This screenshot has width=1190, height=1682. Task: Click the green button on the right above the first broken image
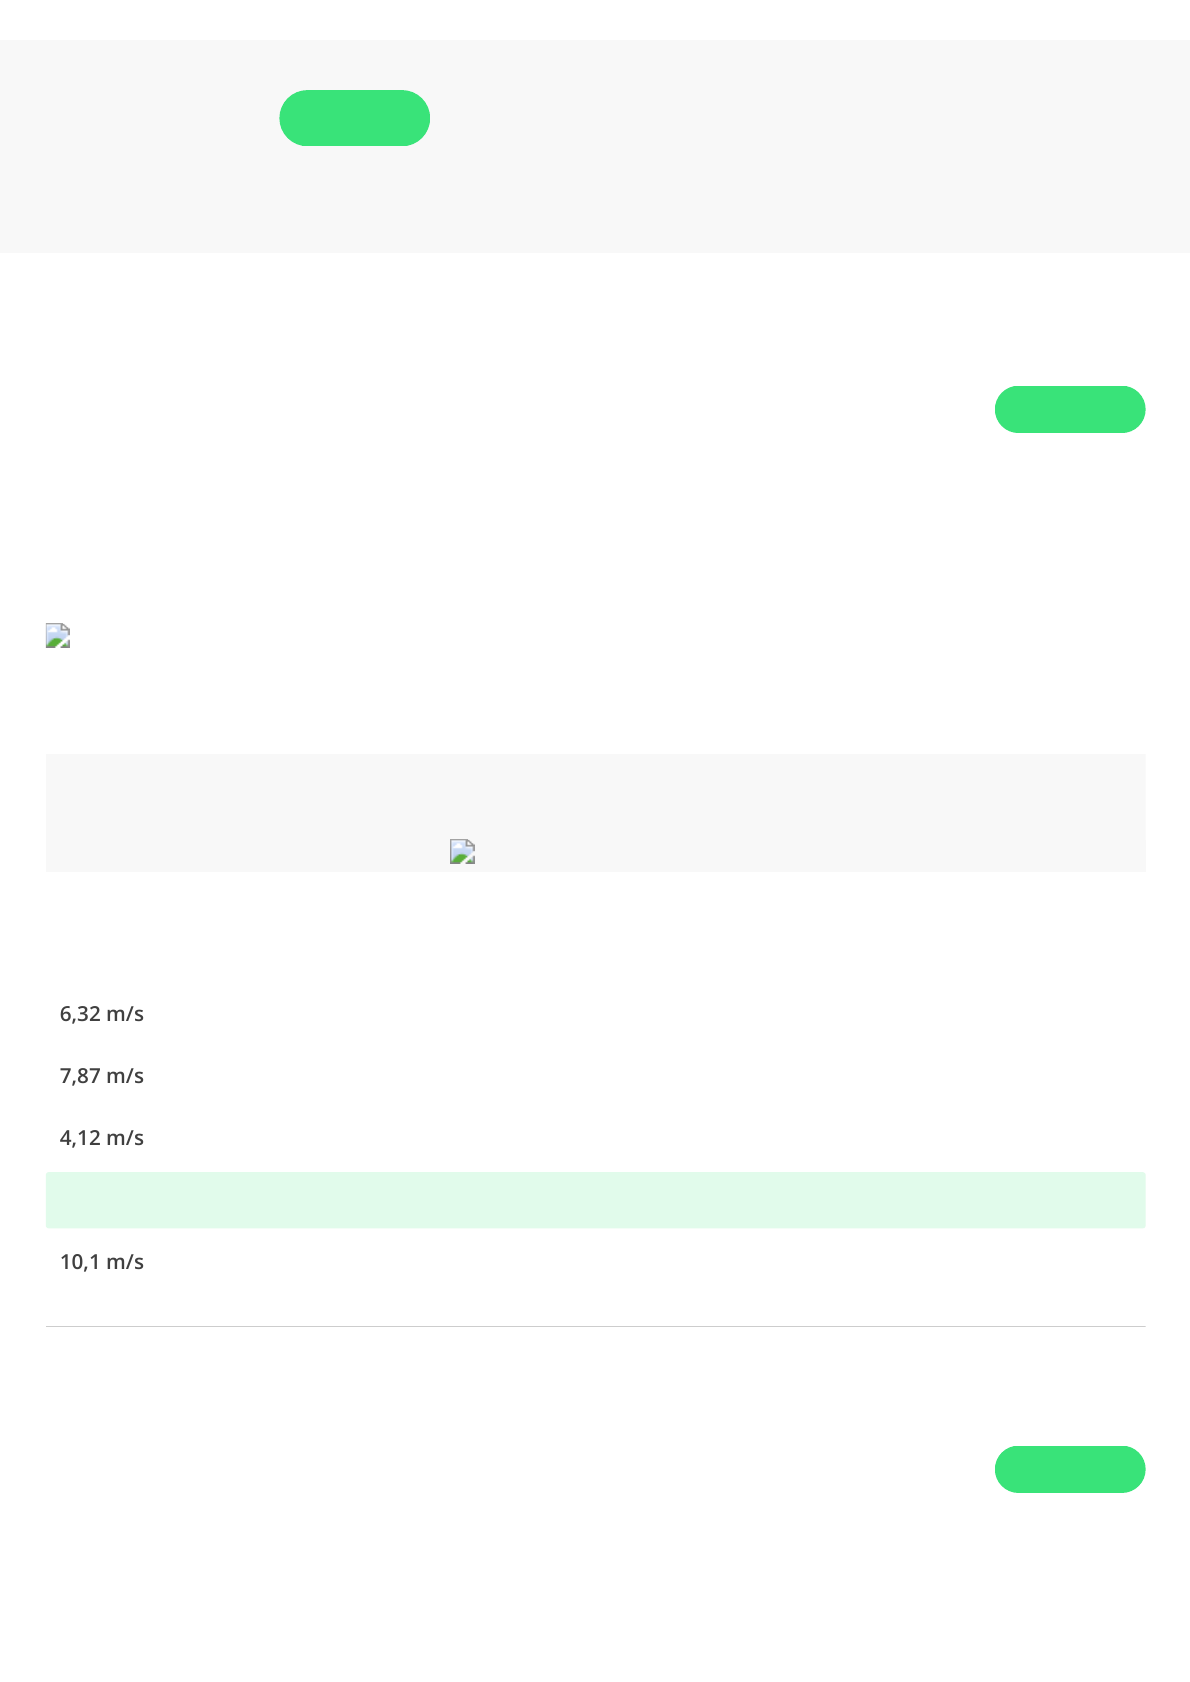click(1070, 409)
